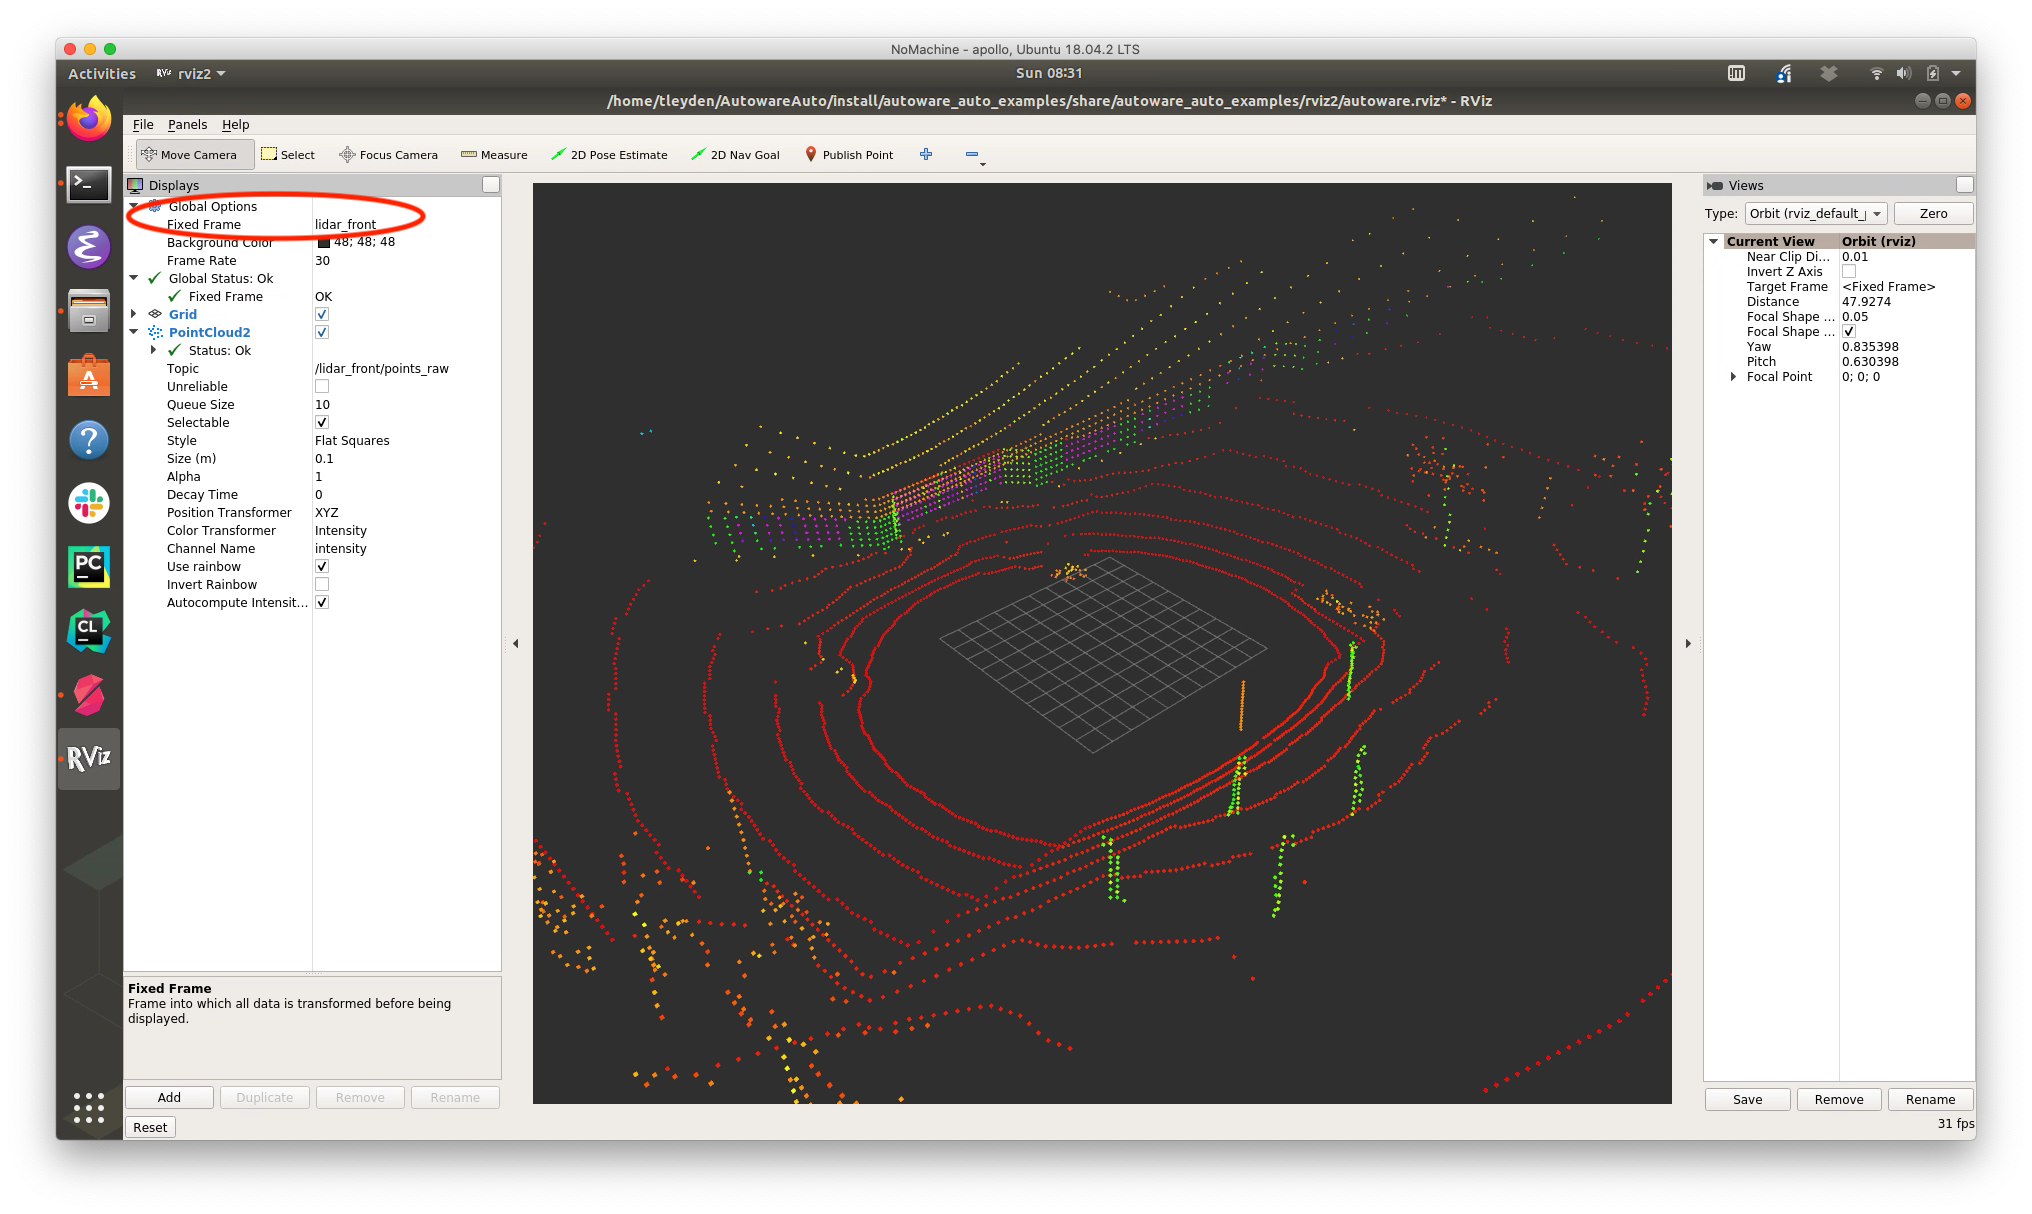Open the Help menu
Screen dimensions: 2032x1214
click(235, 124)
